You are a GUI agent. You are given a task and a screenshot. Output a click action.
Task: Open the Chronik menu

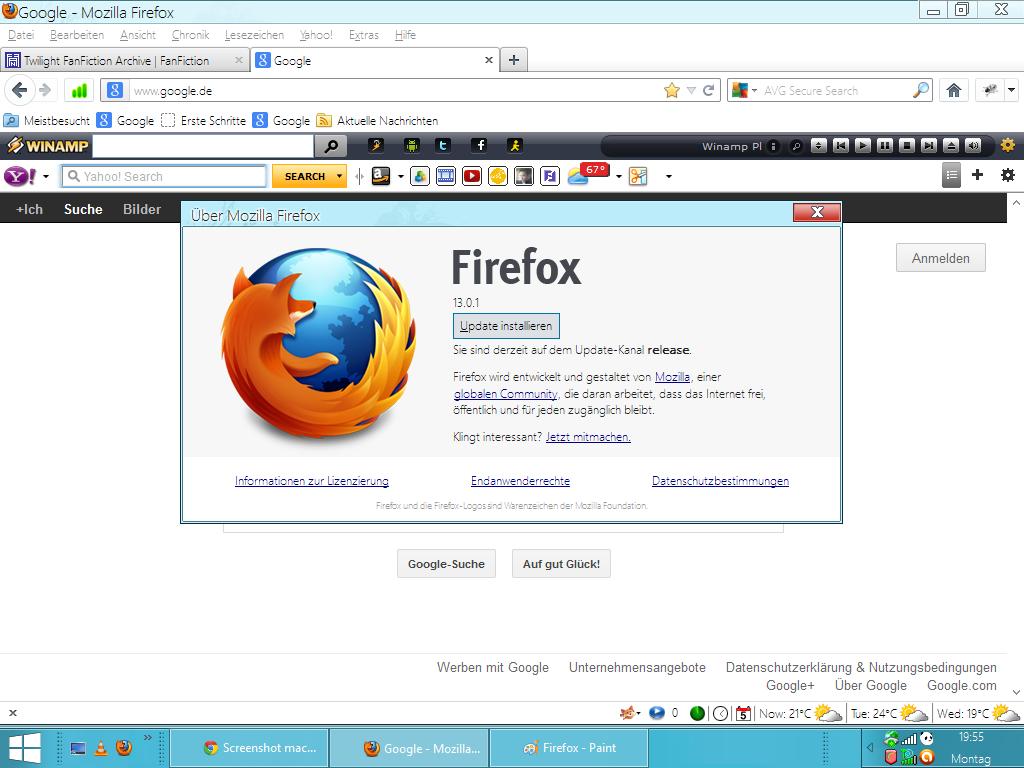[190, 35]
